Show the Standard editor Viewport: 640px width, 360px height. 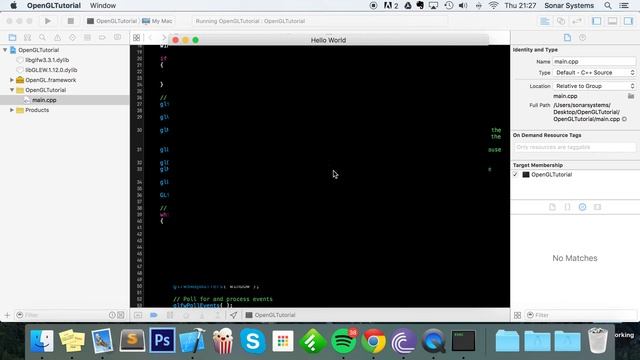coord(545,21)
